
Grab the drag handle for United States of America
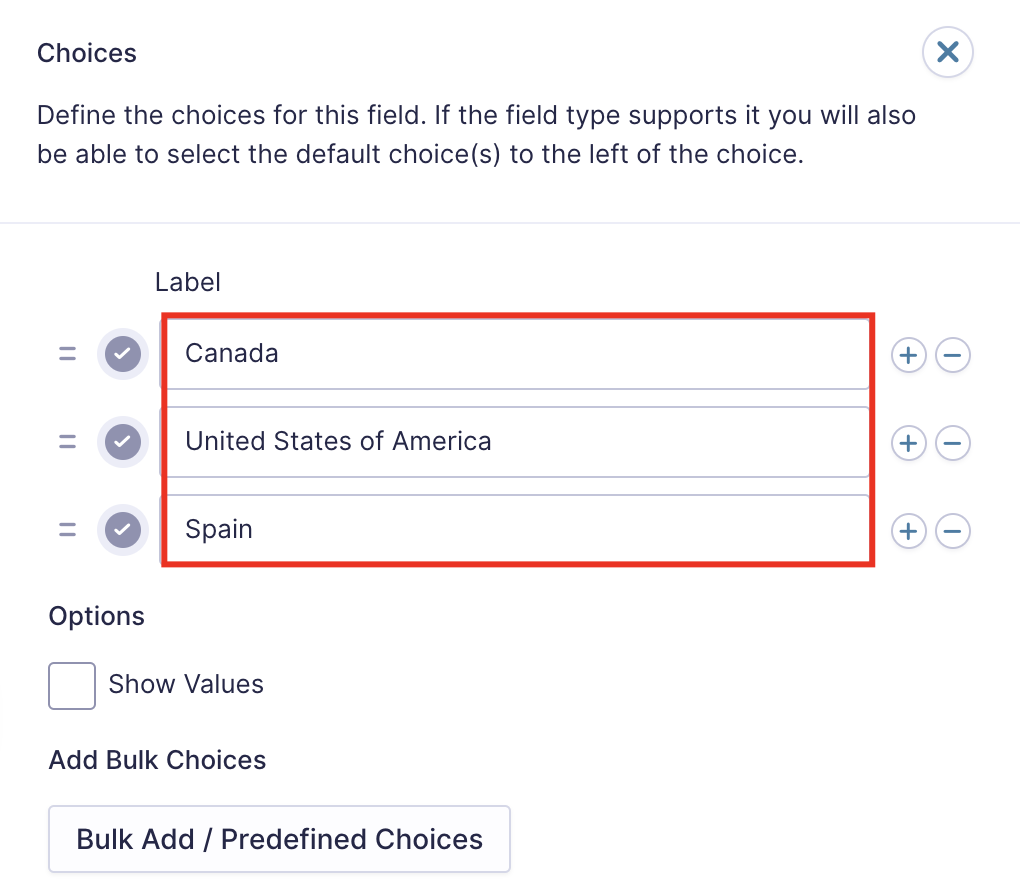click(67, 442)
